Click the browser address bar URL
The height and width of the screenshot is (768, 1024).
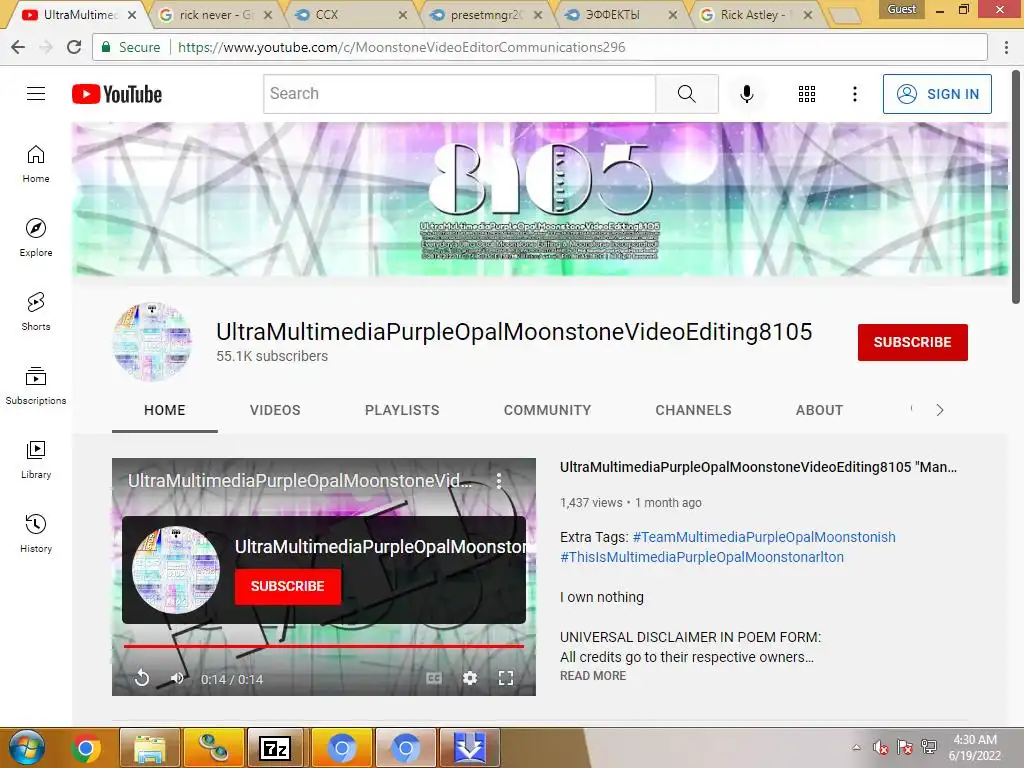[x=402, y=47]
